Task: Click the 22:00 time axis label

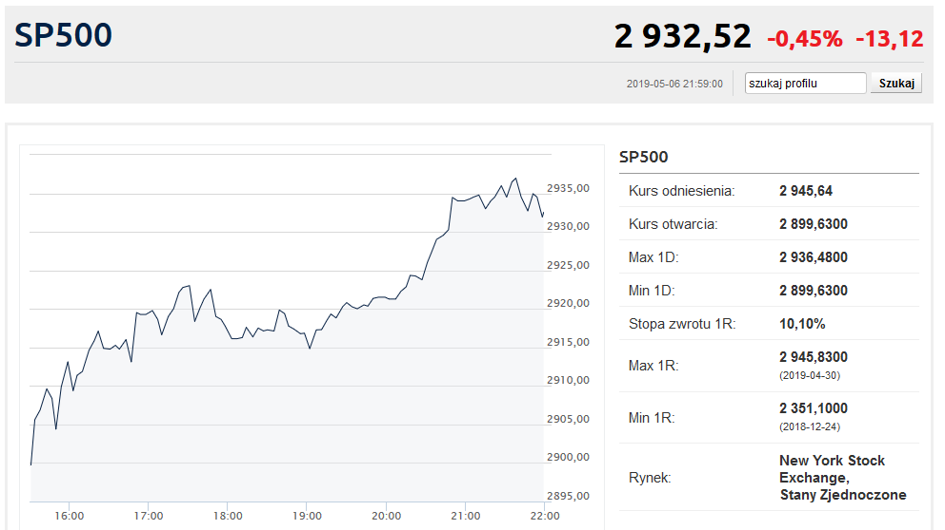Action: [545, 516]
